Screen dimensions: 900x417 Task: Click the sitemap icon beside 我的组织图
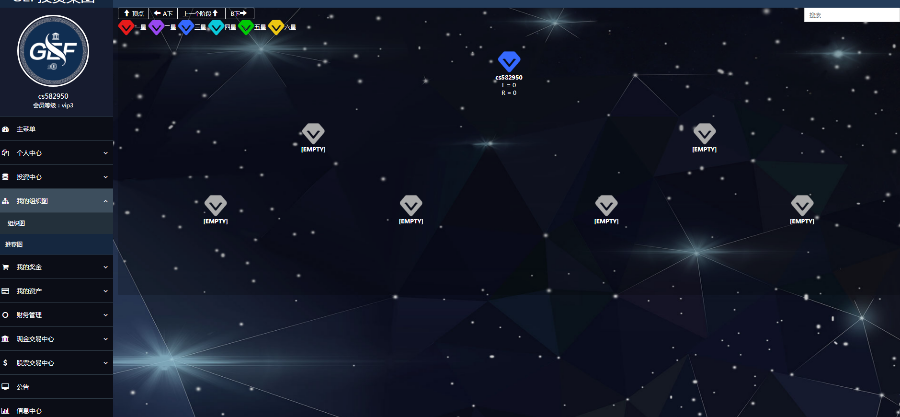5,201
